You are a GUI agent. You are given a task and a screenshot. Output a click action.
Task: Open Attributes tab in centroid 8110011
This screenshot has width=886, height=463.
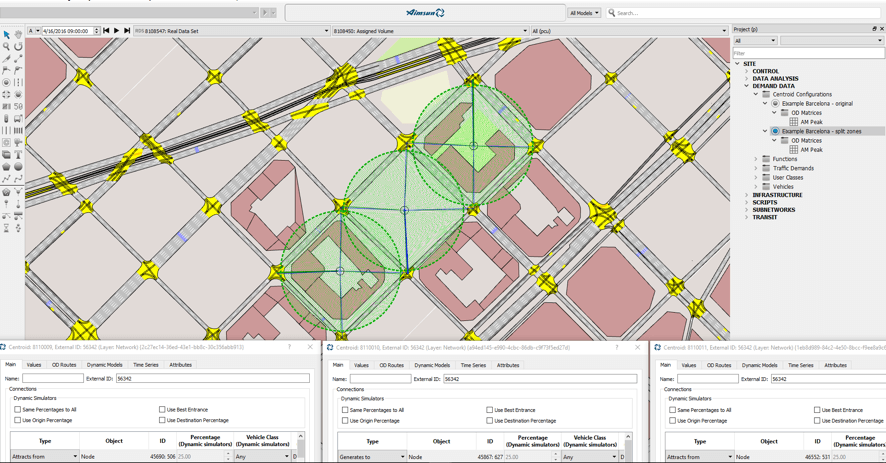click(835, 365)
